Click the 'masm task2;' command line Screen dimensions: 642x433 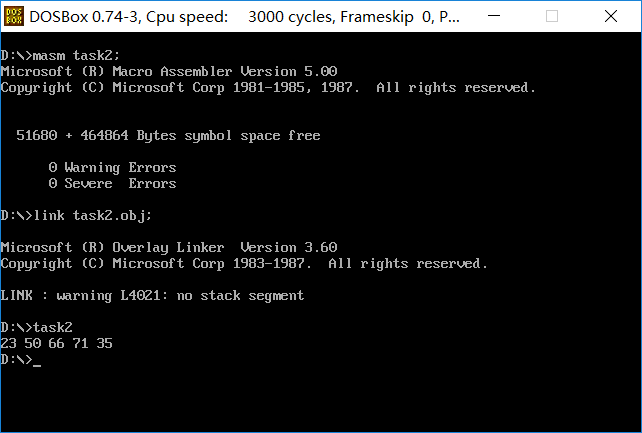point(60,55)
